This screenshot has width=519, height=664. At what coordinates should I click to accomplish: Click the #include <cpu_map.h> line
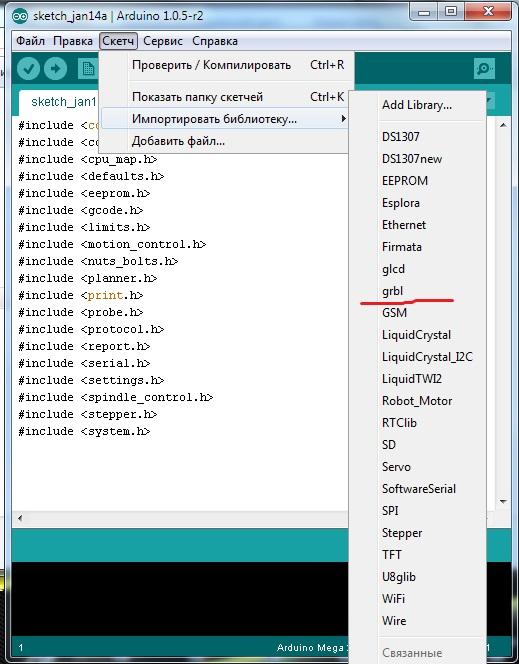point(88,160)
